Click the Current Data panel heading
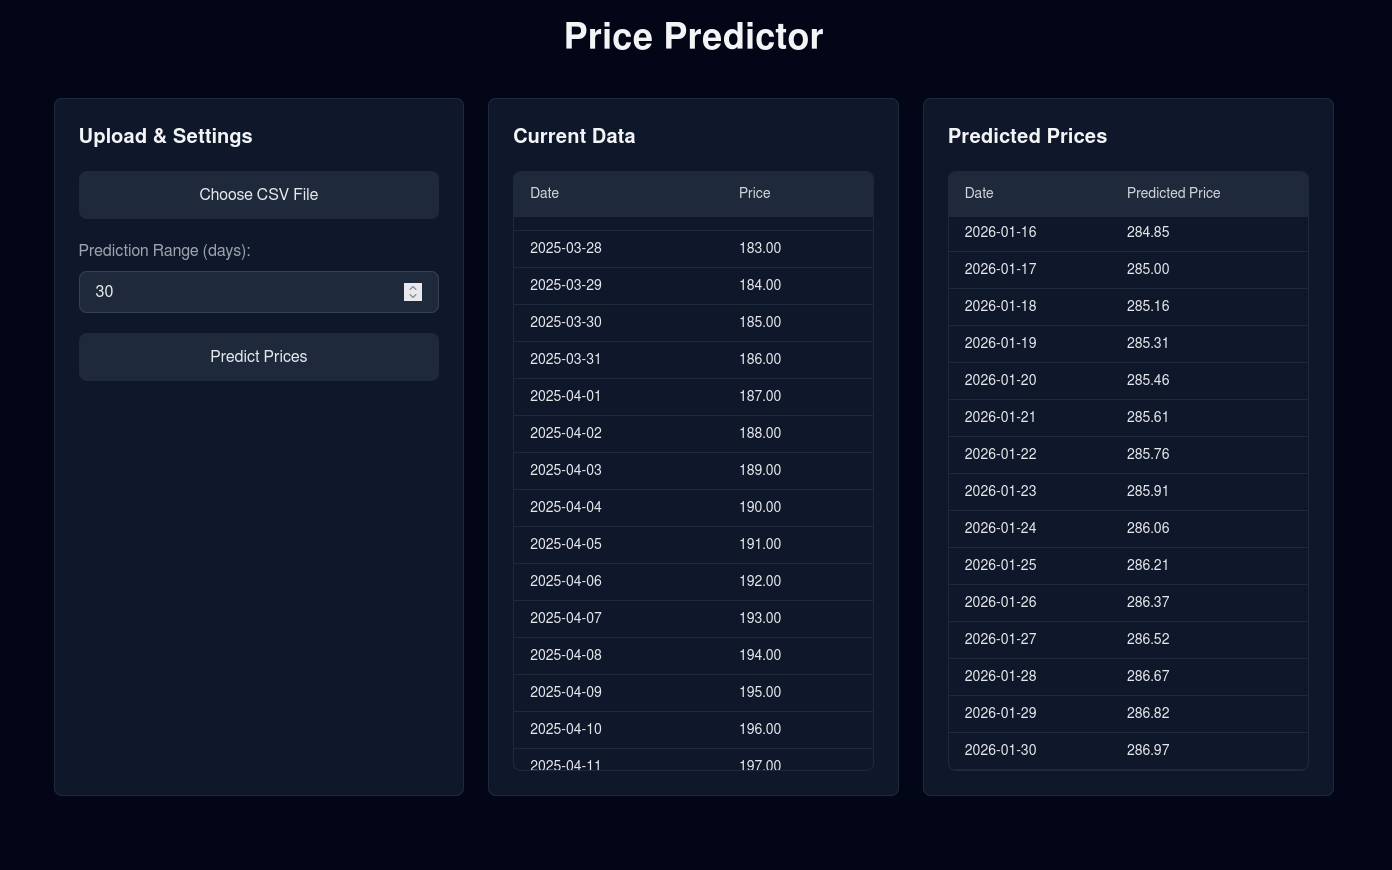The width and height of the screenshot is (1392, 870). click(x=574, y=136)
